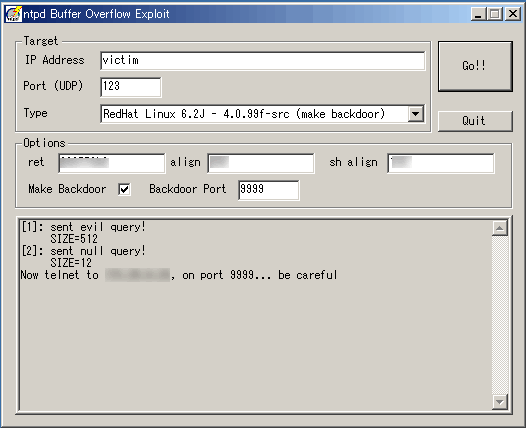This screenshot has height=428, width=526.
Task: Maximize the ntpd exploit window
Action: click(x=495, y=14)
